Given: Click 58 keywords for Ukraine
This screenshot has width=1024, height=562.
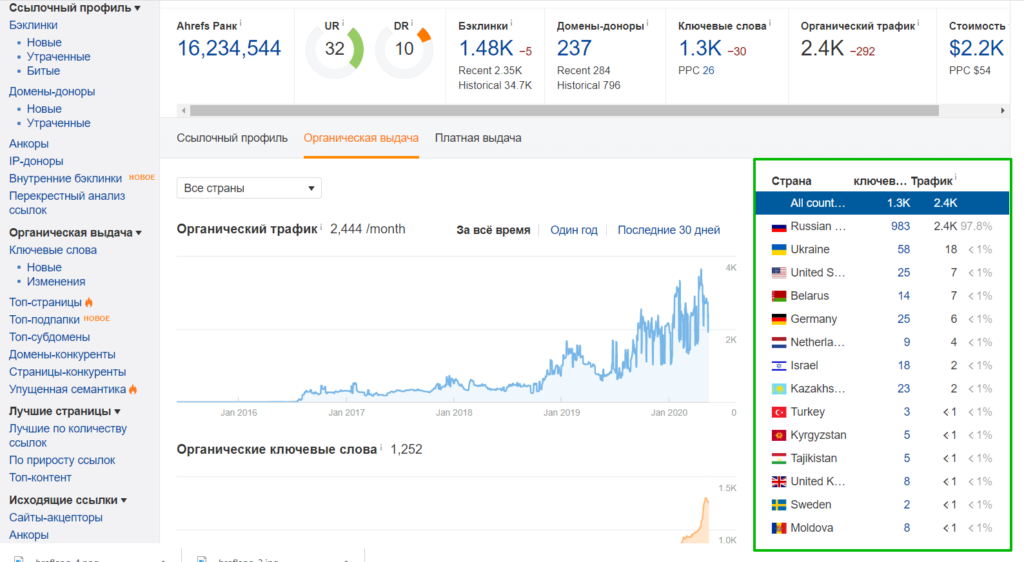Looking at the screenshot, I should (x=904, y=249).
